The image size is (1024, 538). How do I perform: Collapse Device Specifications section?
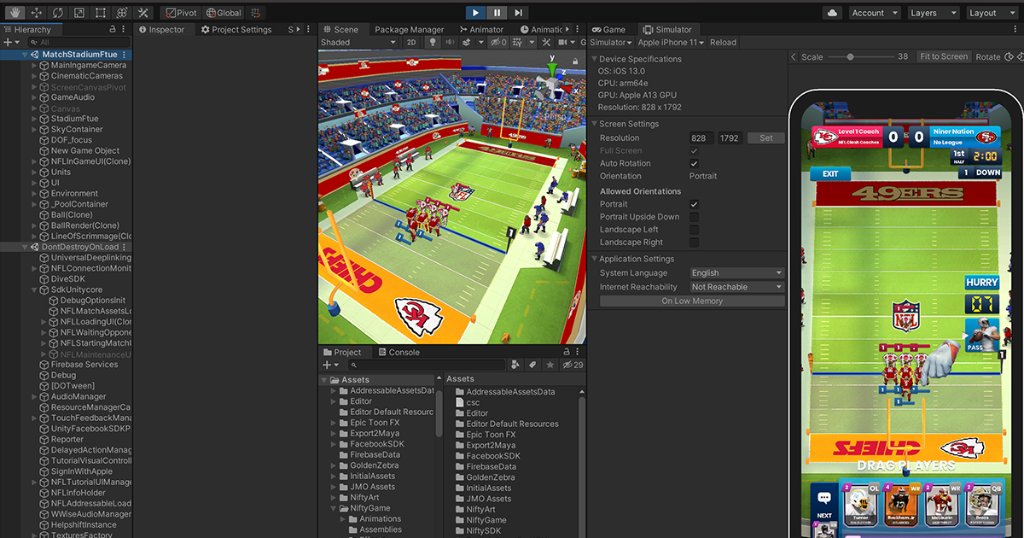coord(594,59)
